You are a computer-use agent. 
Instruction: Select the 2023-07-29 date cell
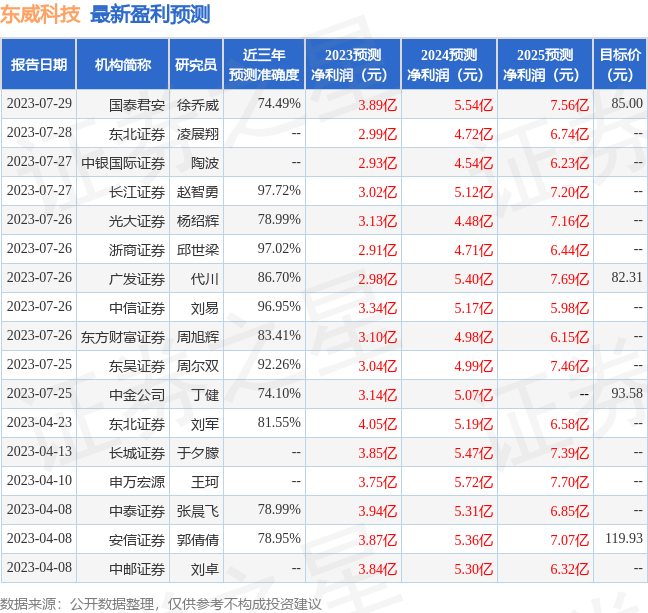pos(39,104)
